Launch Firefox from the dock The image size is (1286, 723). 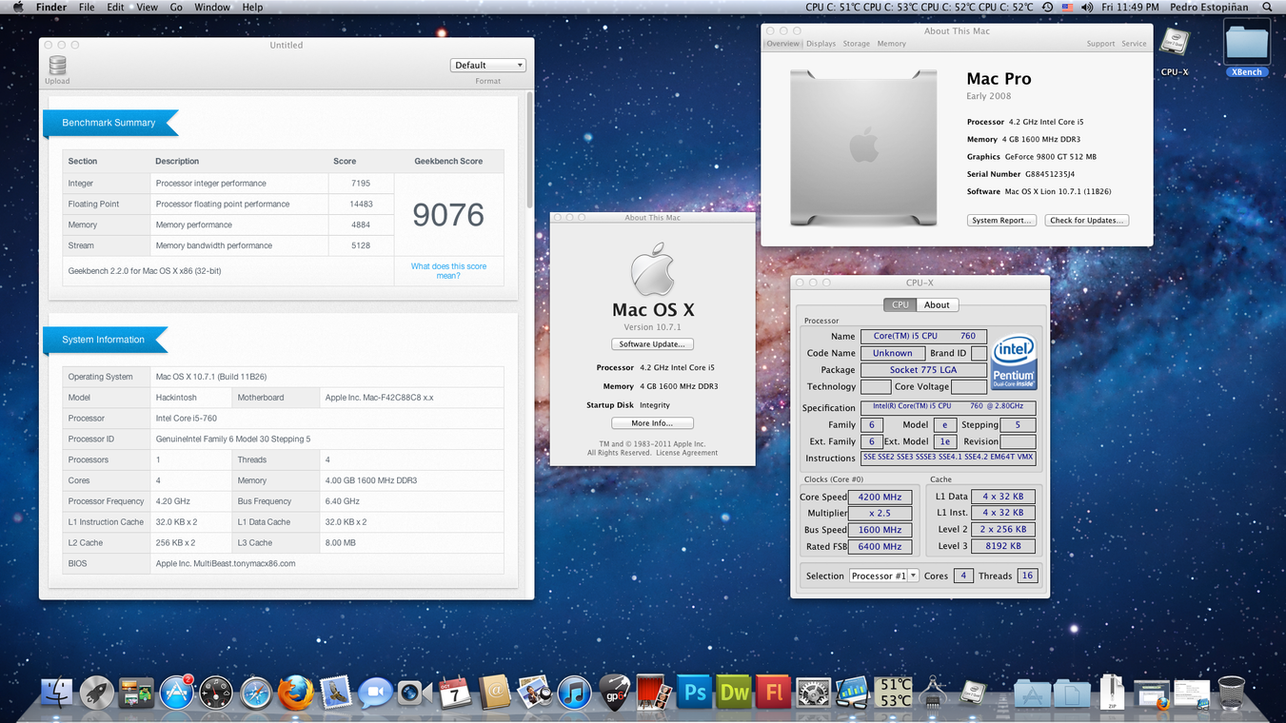(295, 692)
